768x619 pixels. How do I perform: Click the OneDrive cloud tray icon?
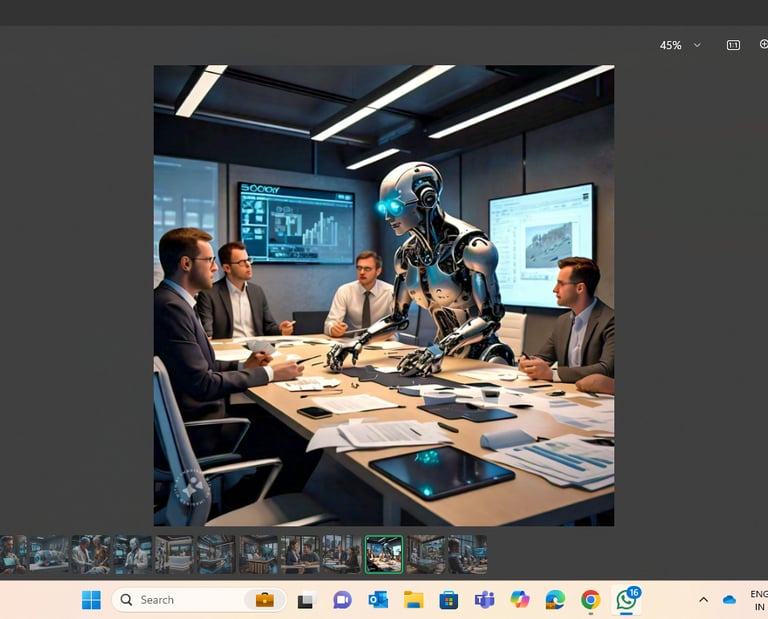point(729,600)
